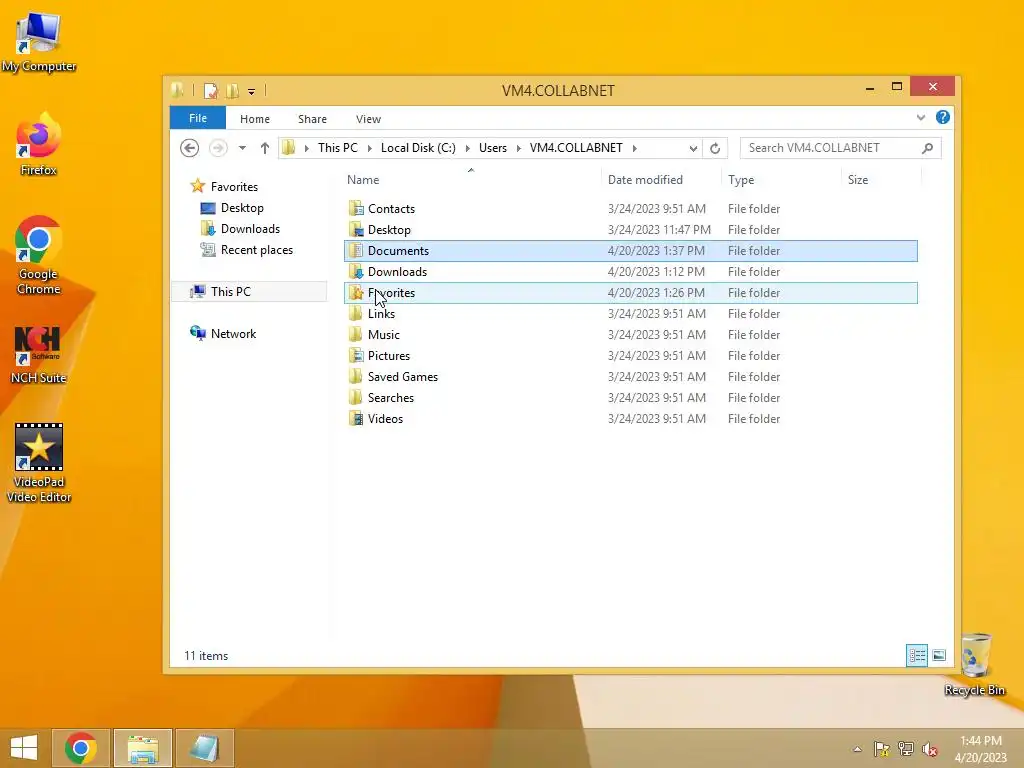This screenshot has width=1024, height=768.
Task: Select the Videos folder icon
Action: pos(356,419)
